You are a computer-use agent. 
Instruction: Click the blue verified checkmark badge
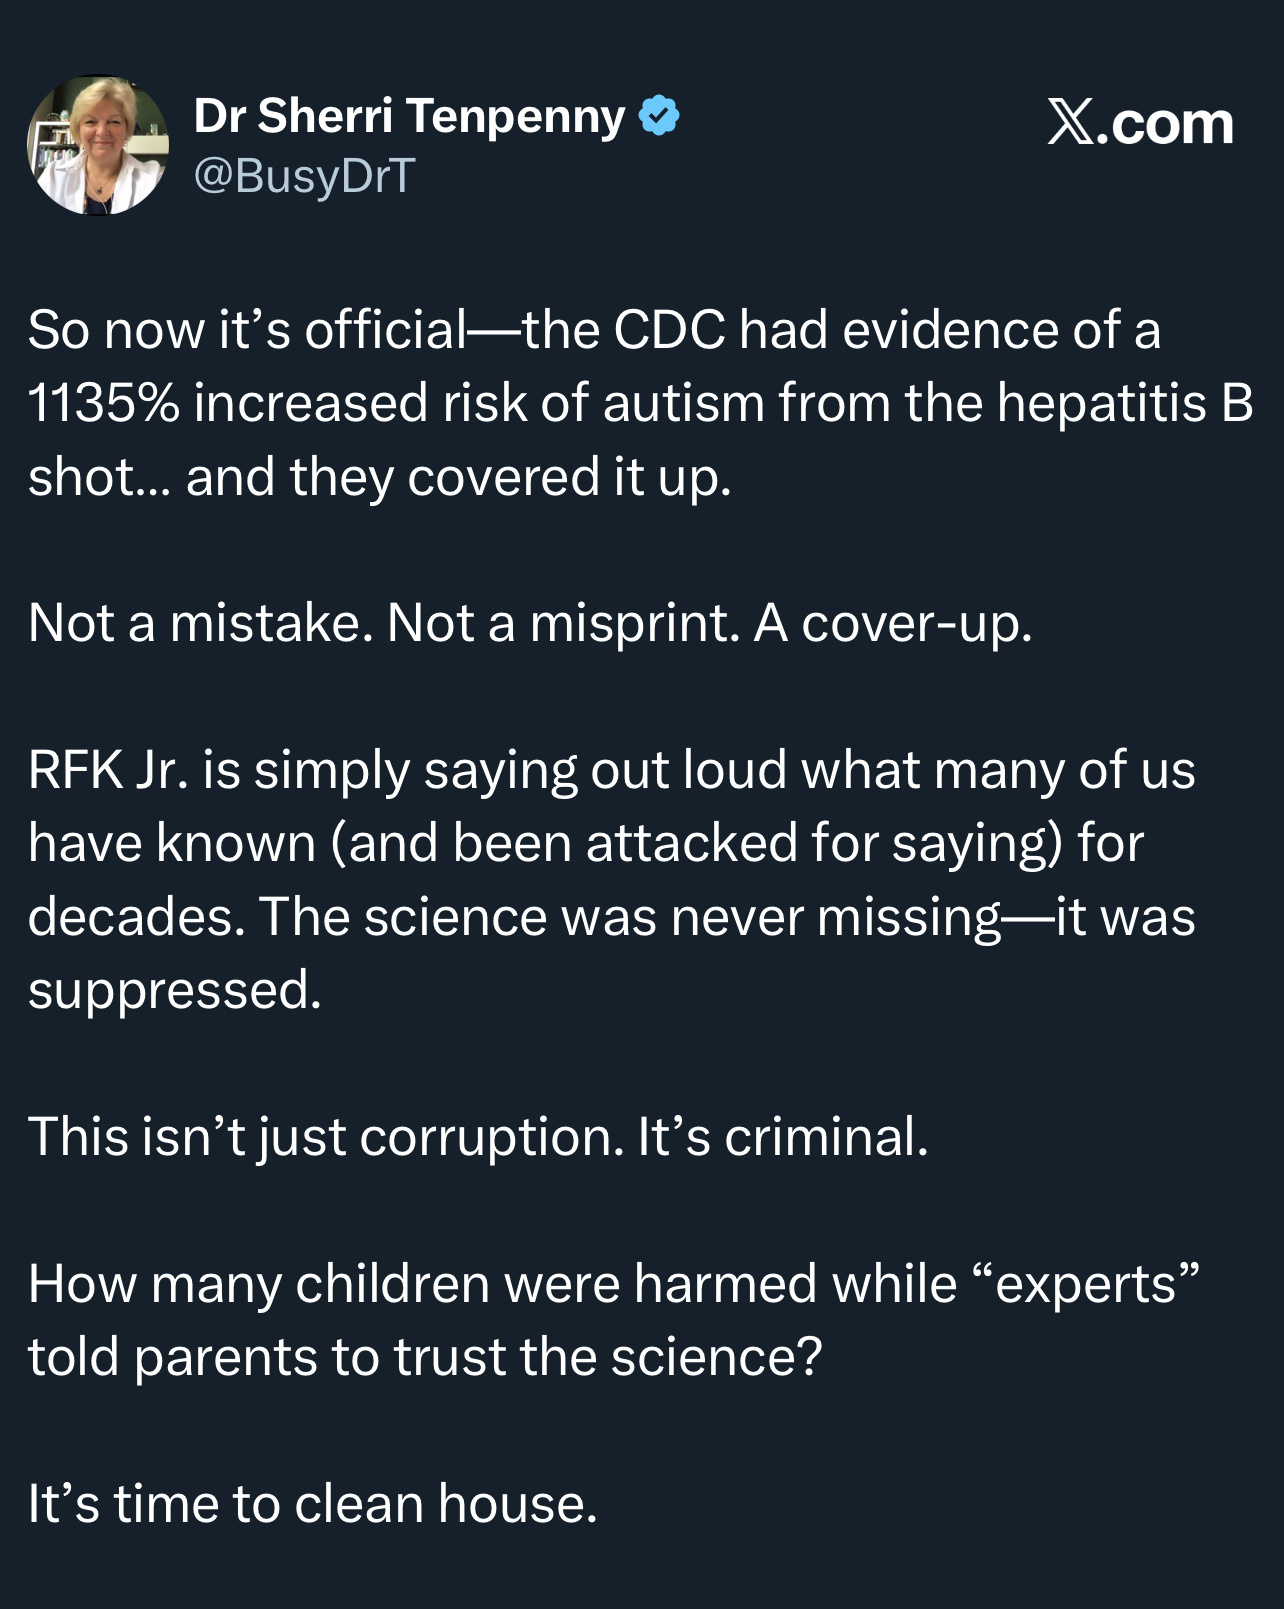(x=659, y=117)
